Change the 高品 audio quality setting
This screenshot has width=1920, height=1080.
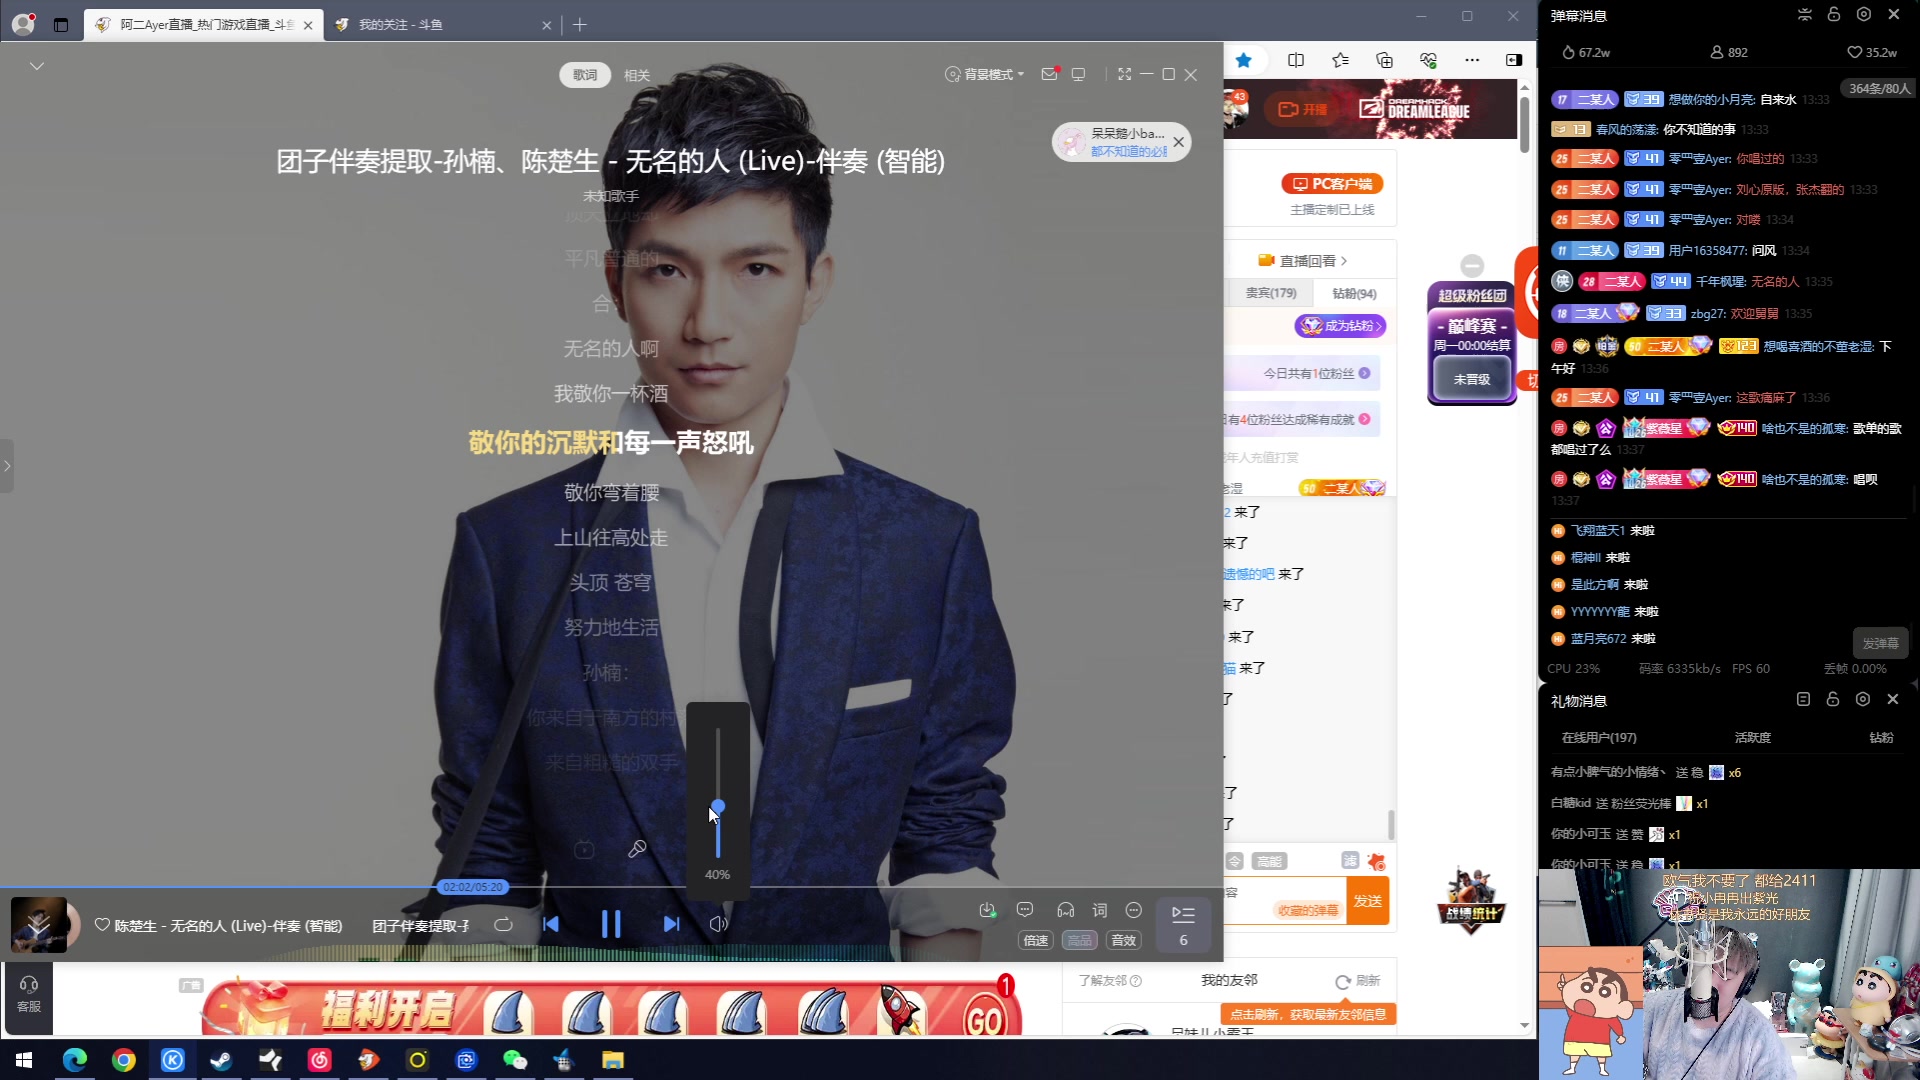tap(1080, 940)
